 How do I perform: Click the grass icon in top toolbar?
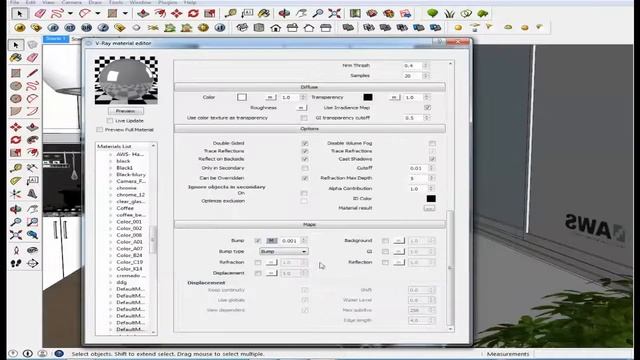[449, 13]
